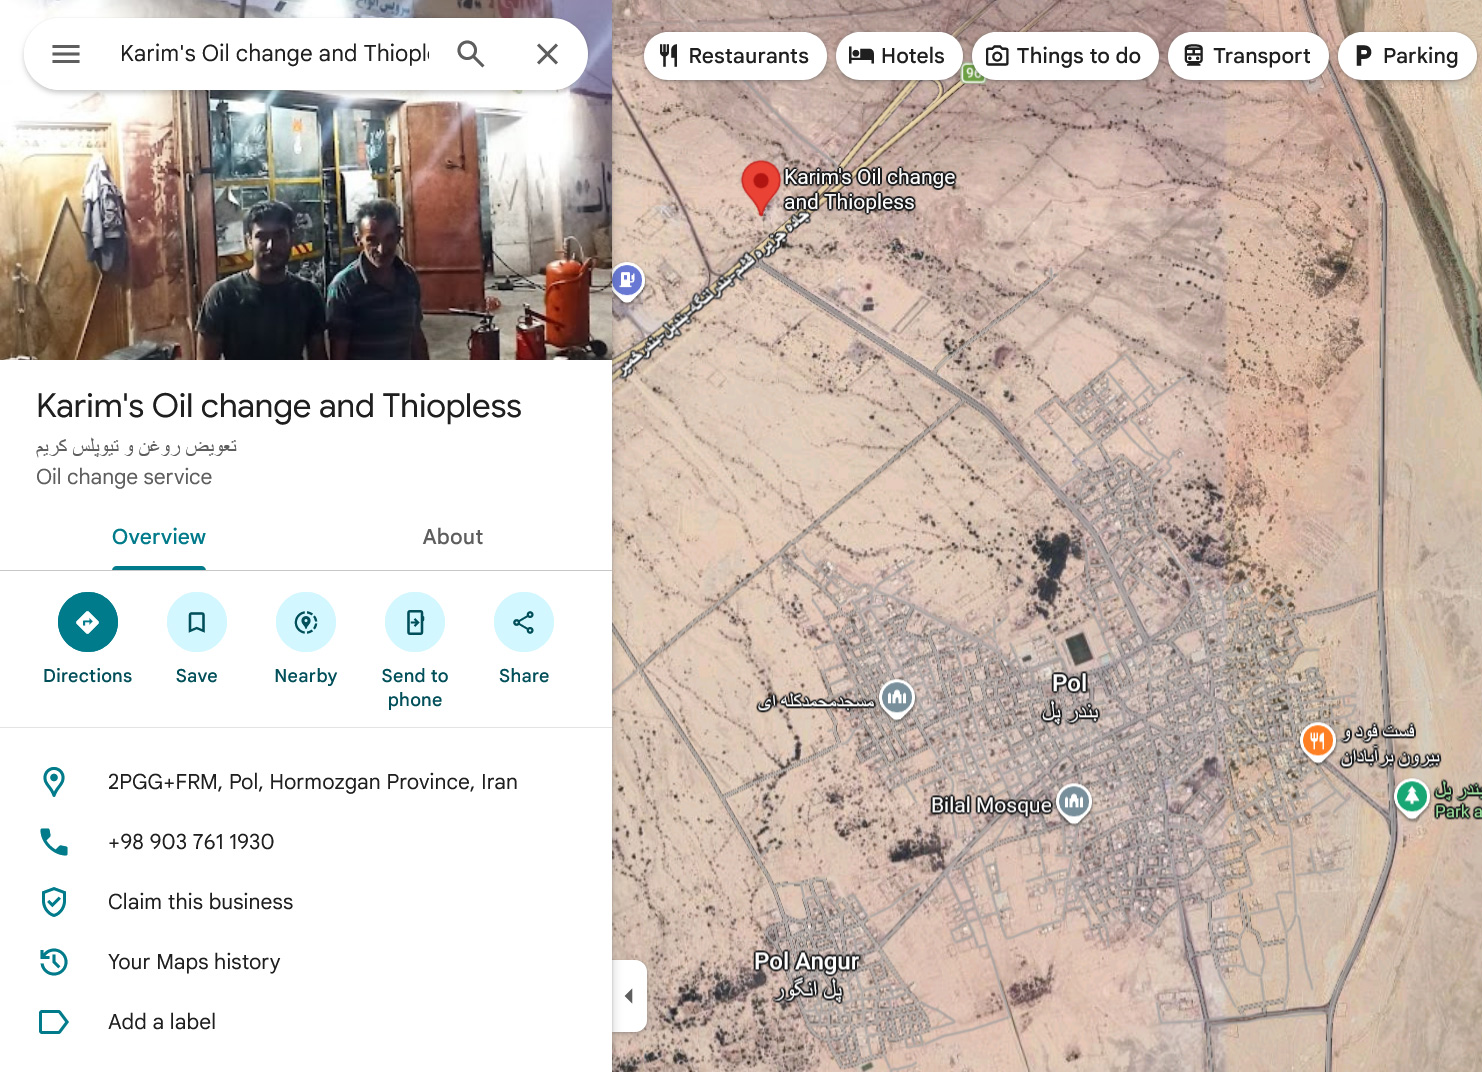Click the Karim's Oil change and Thiopless title
This screenshot has width=1482, height=1072.
279,406
